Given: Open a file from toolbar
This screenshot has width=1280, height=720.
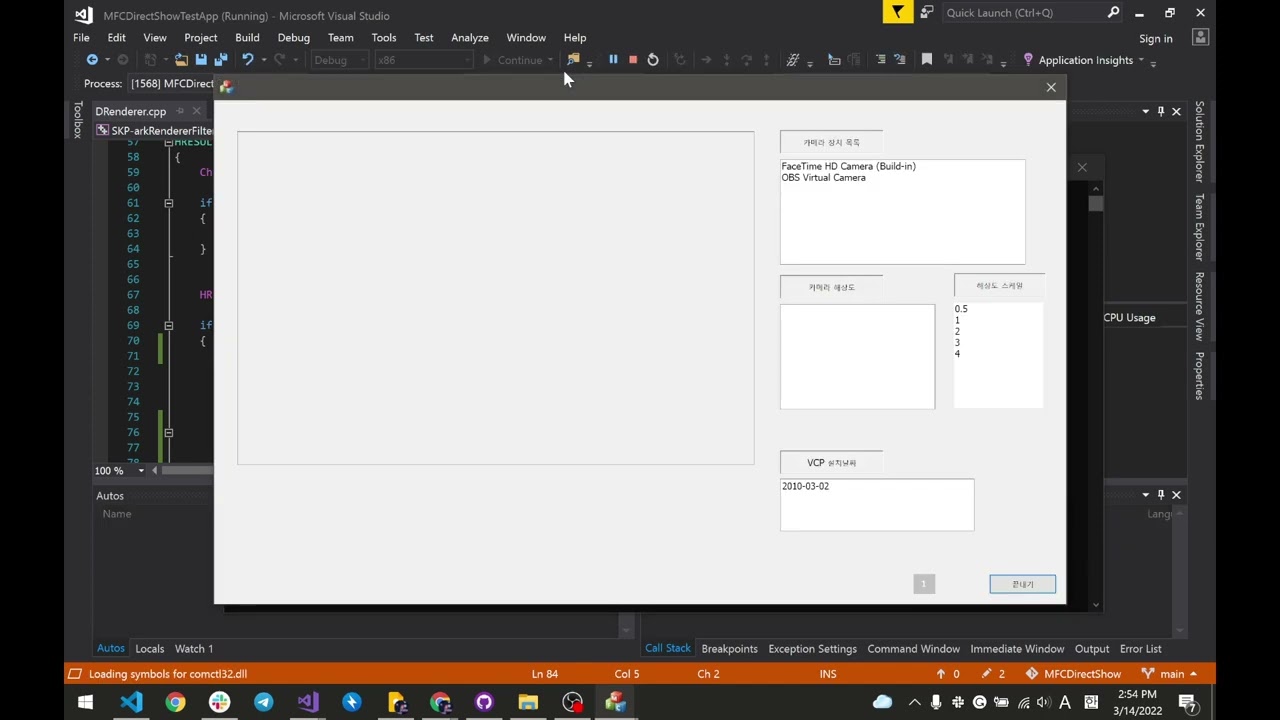Looking at the screenshot, I should (181, 60).
